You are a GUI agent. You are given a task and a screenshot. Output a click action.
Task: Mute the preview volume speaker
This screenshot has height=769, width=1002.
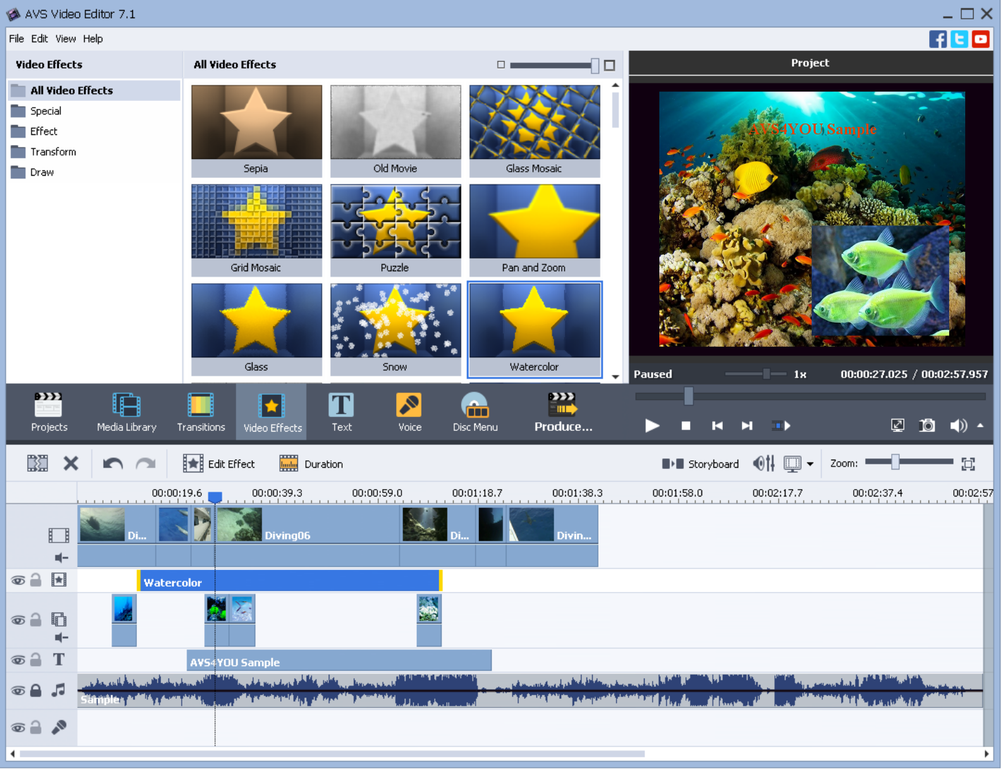click(x=958, y=425)
